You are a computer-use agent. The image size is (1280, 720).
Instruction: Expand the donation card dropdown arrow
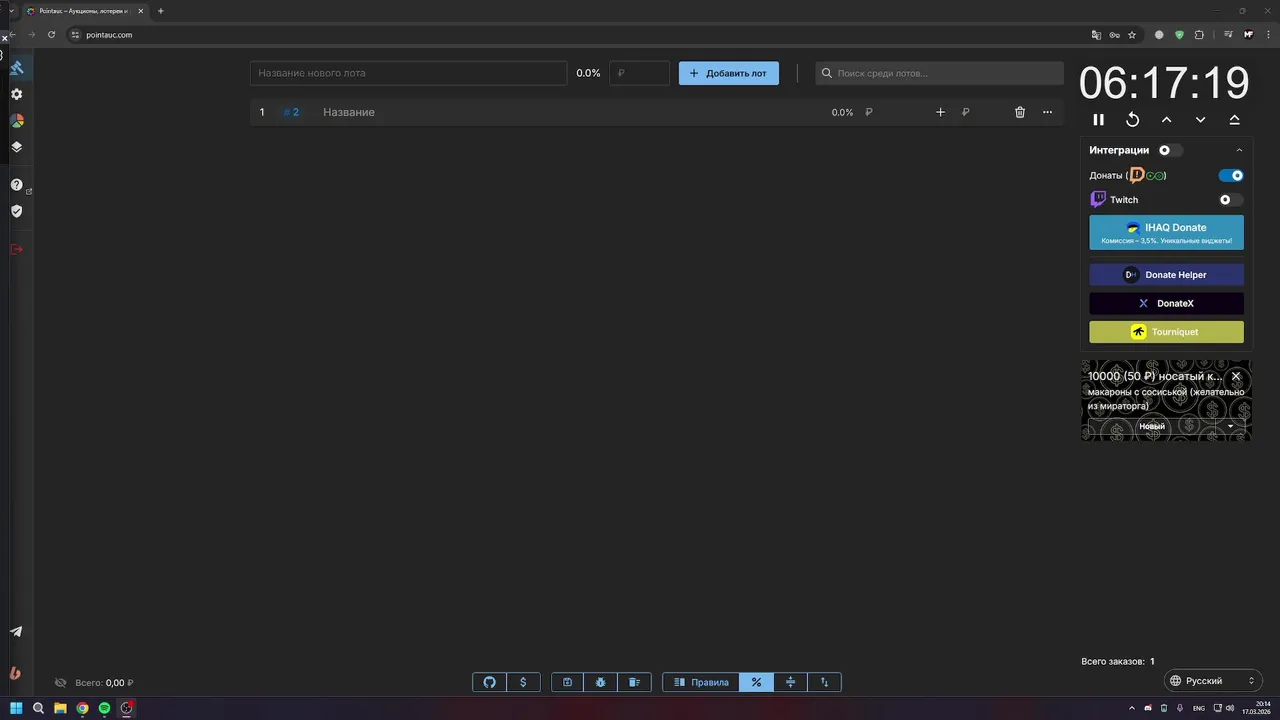[x=1231, y=426]
